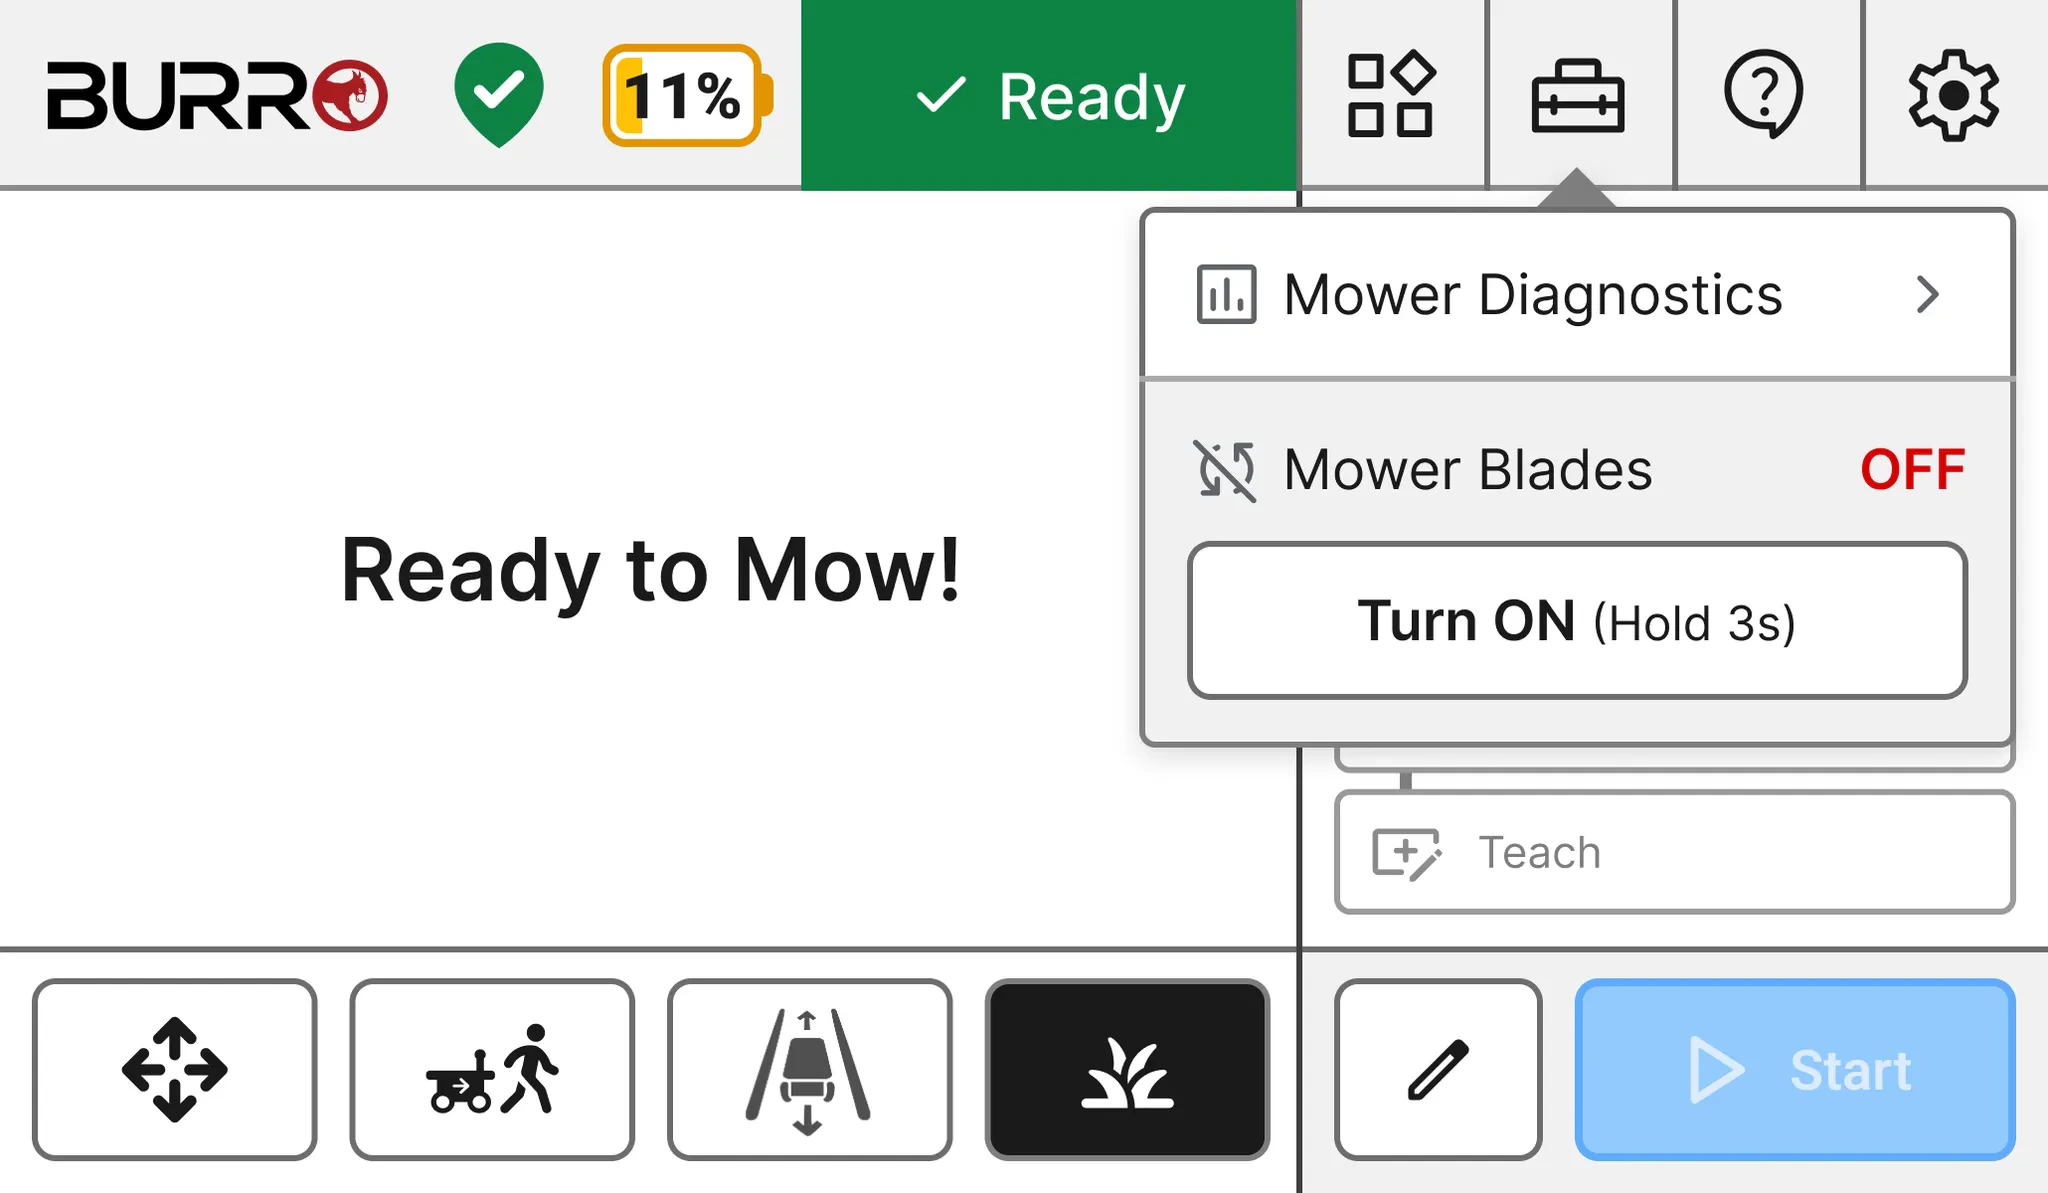Click the green Ready status banner
2048x1193 pixels.
(x=1049, y=96)
